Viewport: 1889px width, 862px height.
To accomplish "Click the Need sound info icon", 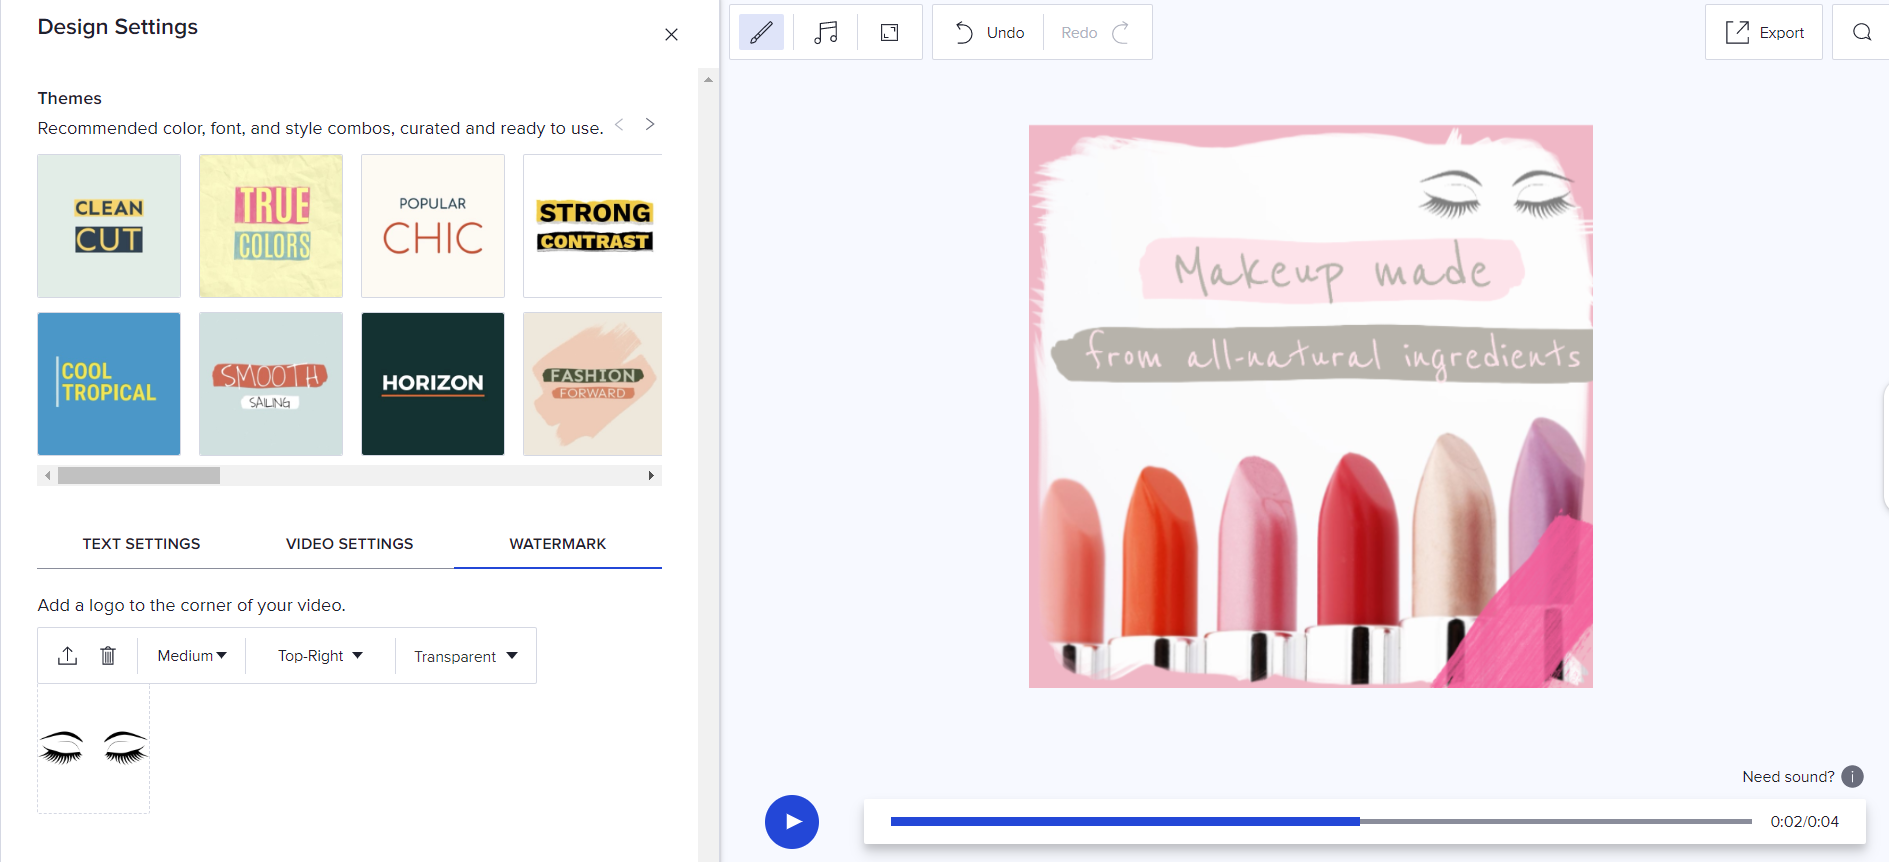I will pyautogui.click(x=1852, y=777).
